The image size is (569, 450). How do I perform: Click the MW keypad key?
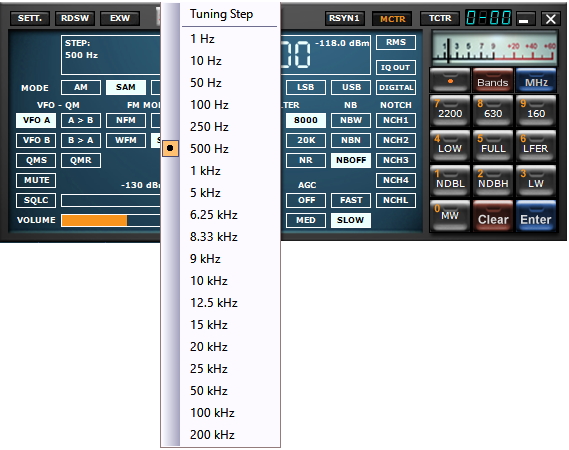click(x=450, y=216)
